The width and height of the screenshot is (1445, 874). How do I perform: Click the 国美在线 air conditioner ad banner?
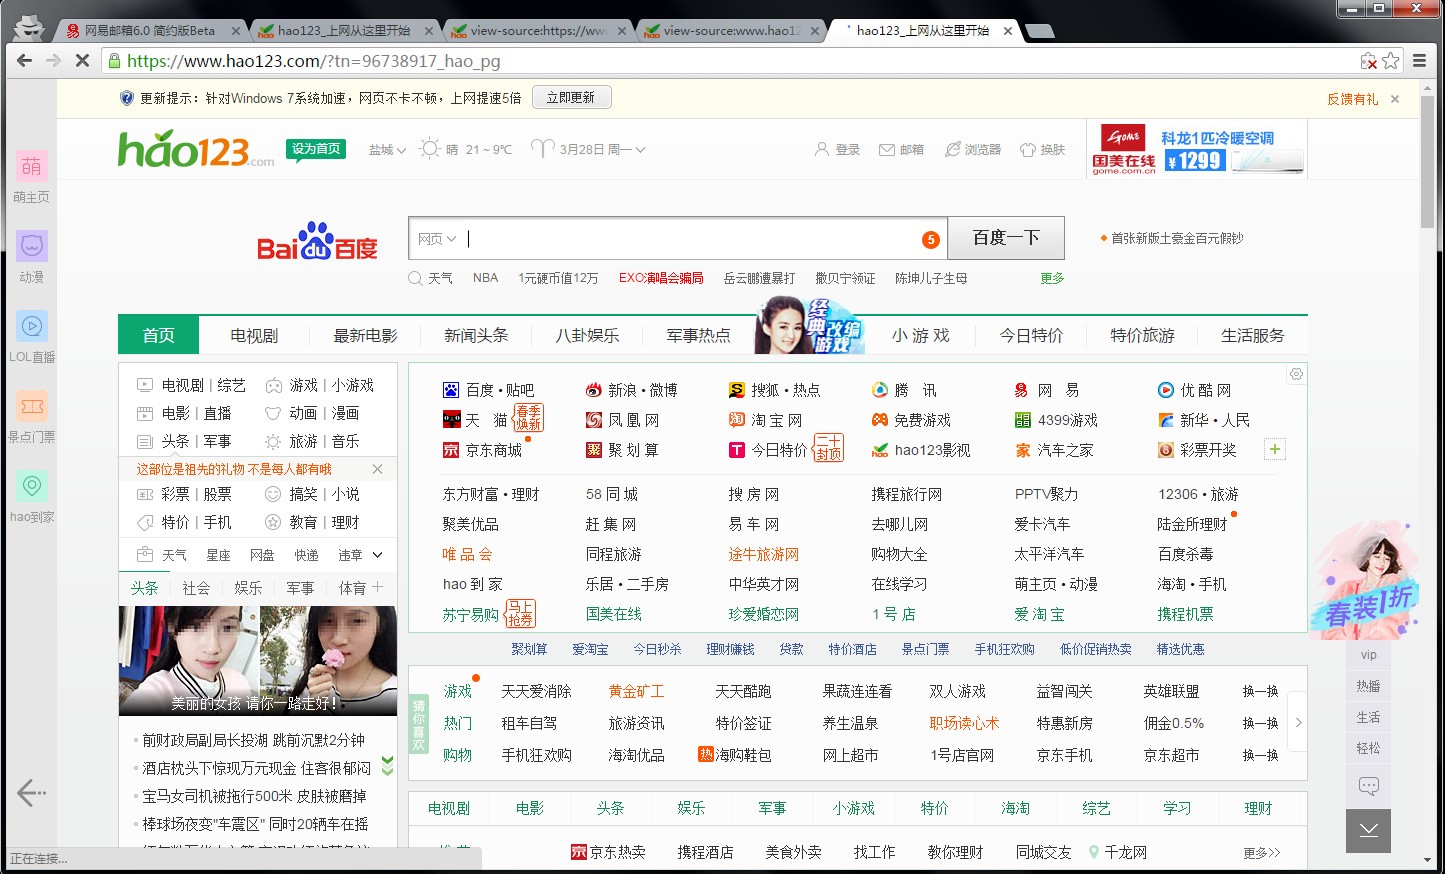[1198, 149]
